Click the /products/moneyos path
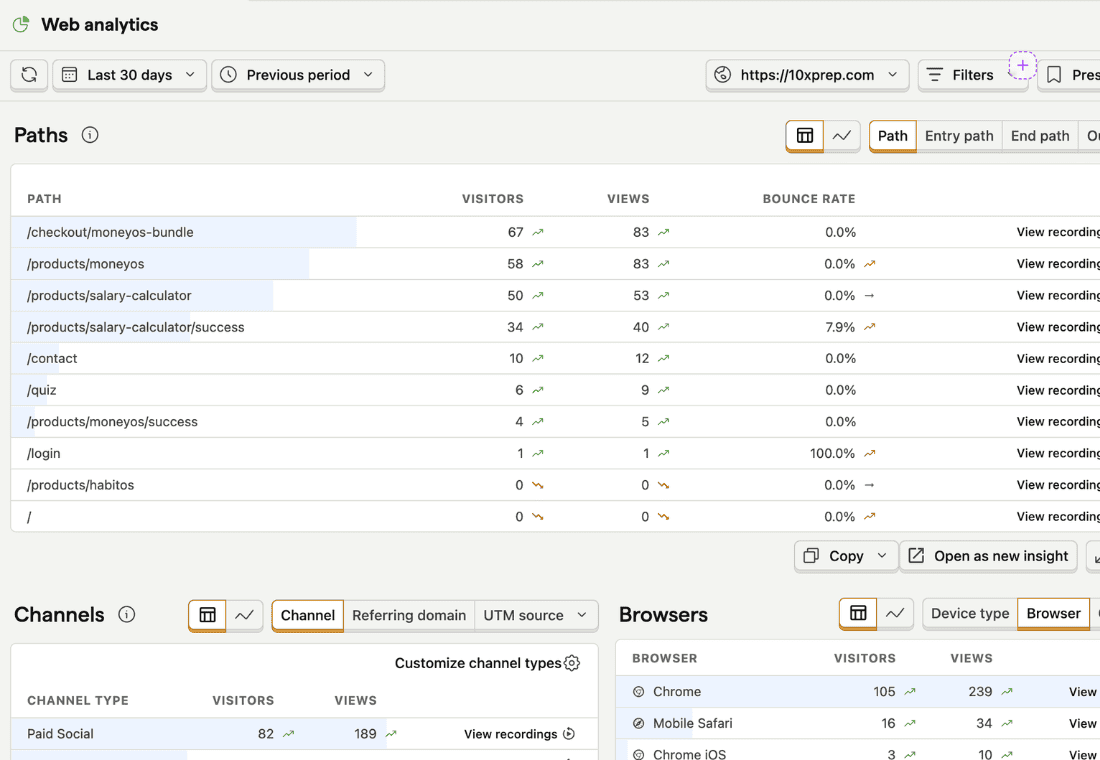 86,264
